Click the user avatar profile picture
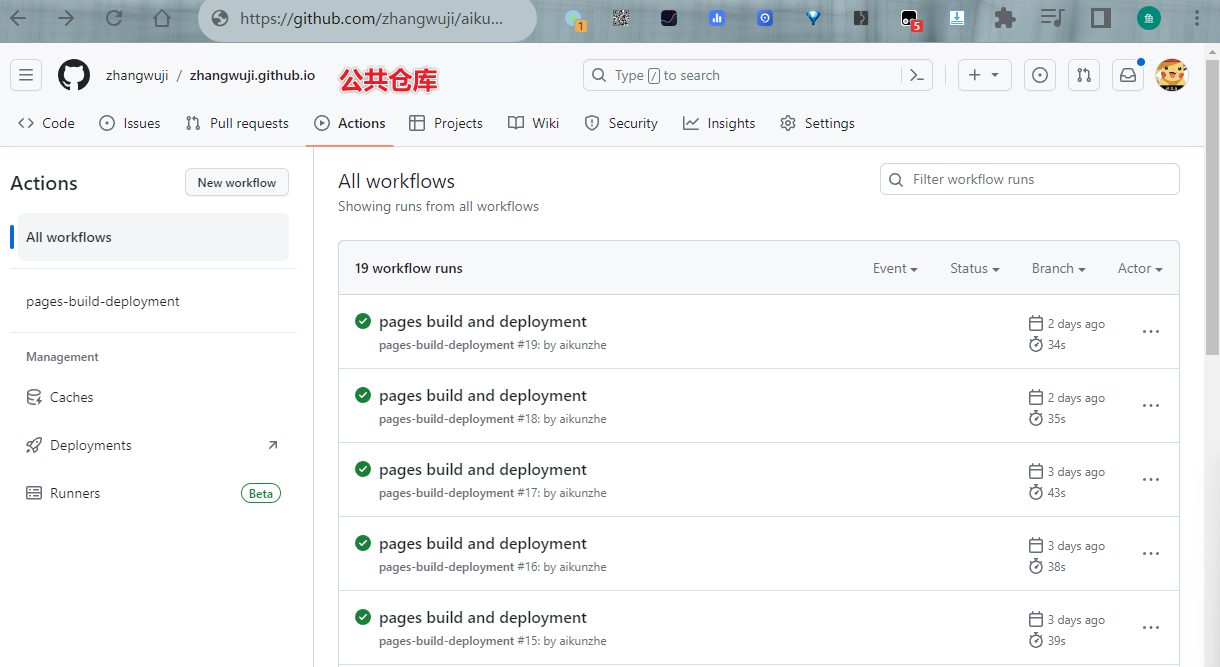Screen dimensions: 1220x667 pos(1171,75)
